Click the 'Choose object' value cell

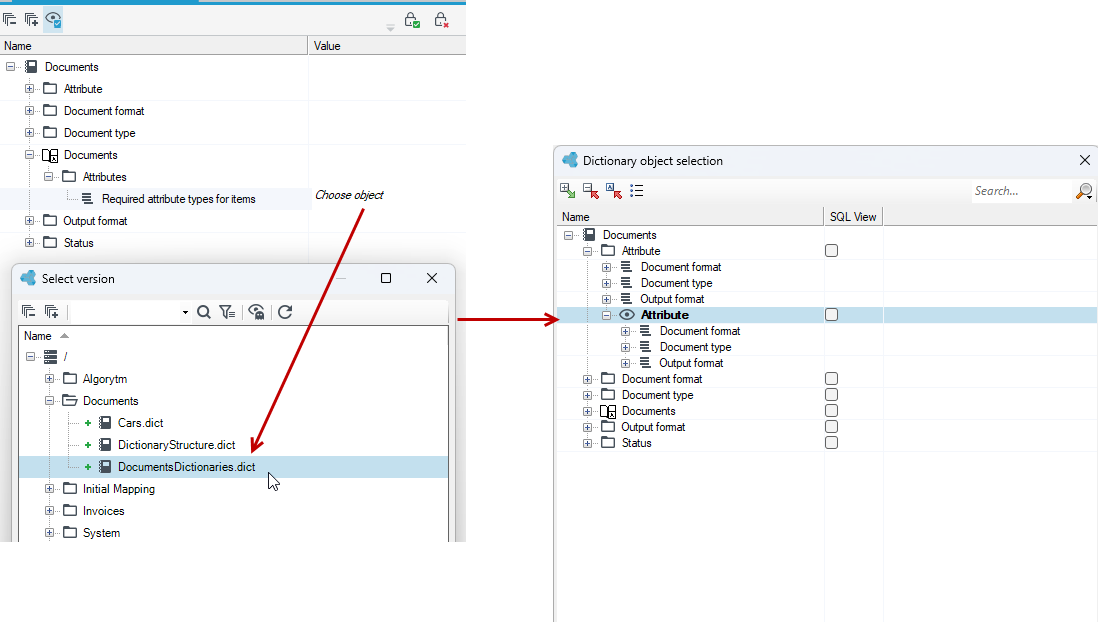[349, 195]
